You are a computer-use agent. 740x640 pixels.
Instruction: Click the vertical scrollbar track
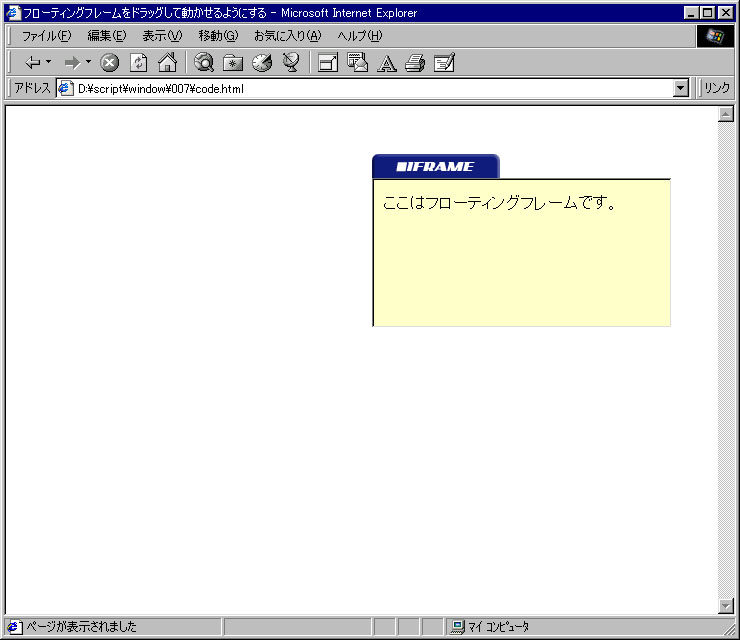click(726, 360)
